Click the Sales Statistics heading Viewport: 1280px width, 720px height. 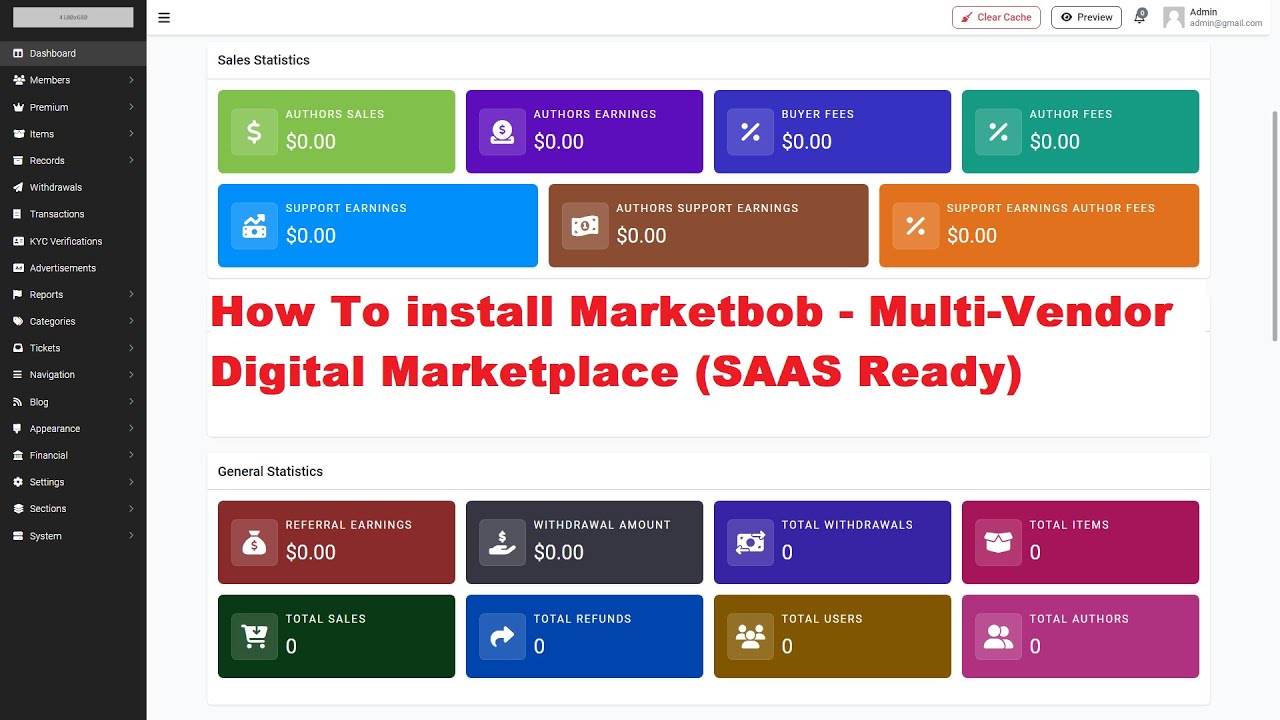click(x=264, y=60)
